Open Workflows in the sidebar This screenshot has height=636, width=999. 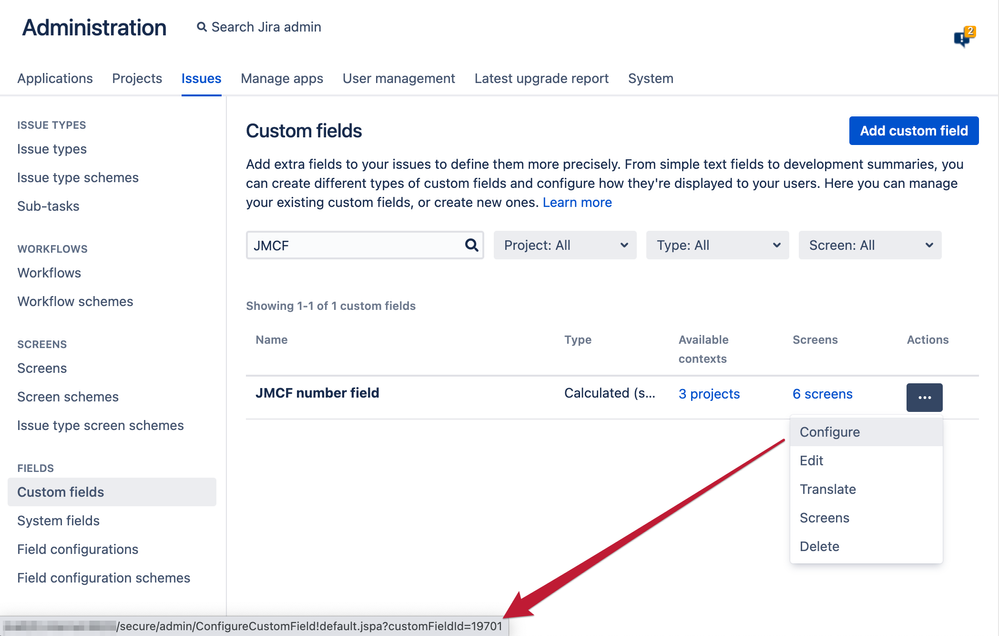tap(49, 273)
